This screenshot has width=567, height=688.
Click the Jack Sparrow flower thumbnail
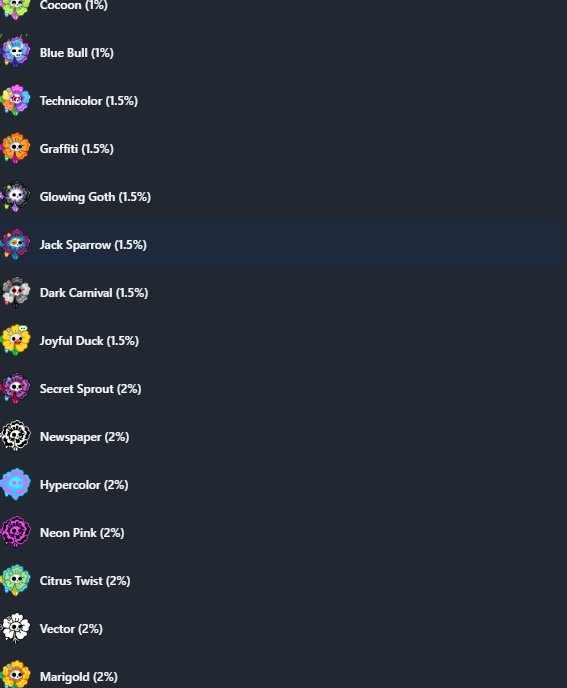coord(16,244)
